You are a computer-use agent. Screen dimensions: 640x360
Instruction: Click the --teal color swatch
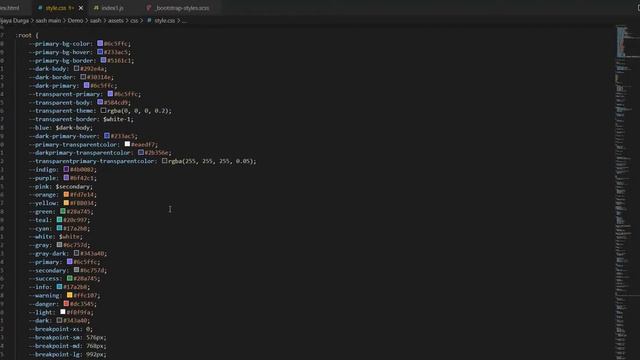tap(59, 220)
